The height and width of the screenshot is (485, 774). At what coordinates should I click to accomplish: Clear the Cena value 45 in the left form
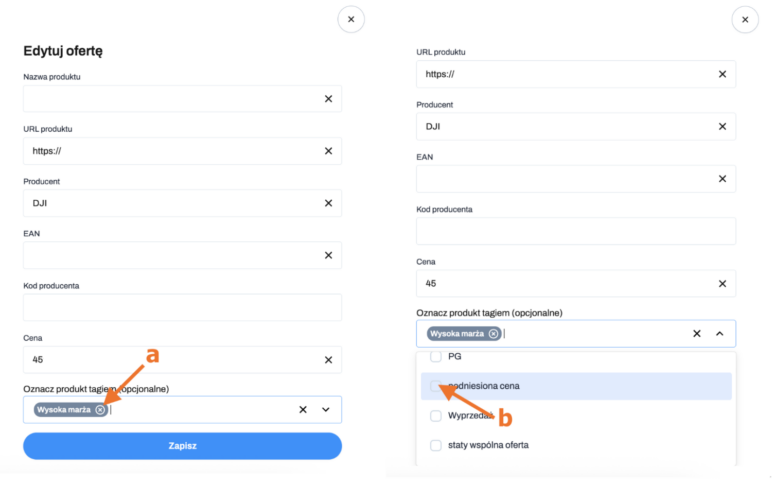pyautogui.click(x=328, y=360)
